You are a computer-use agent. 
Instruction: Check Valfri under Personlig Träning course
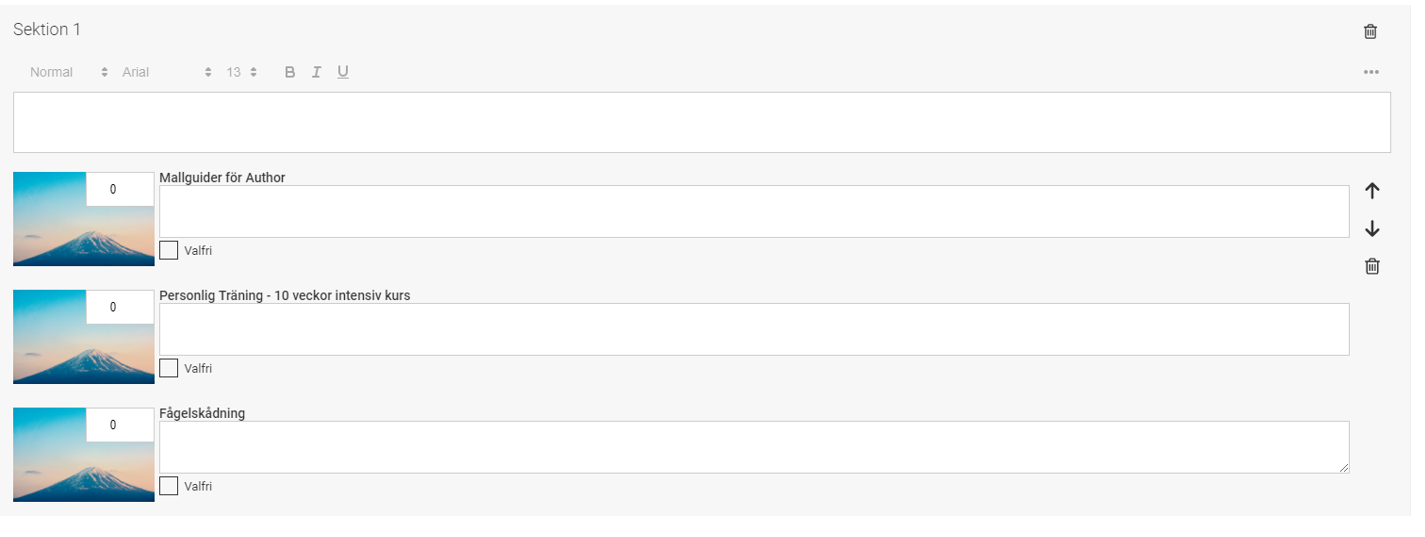(169, 368)
